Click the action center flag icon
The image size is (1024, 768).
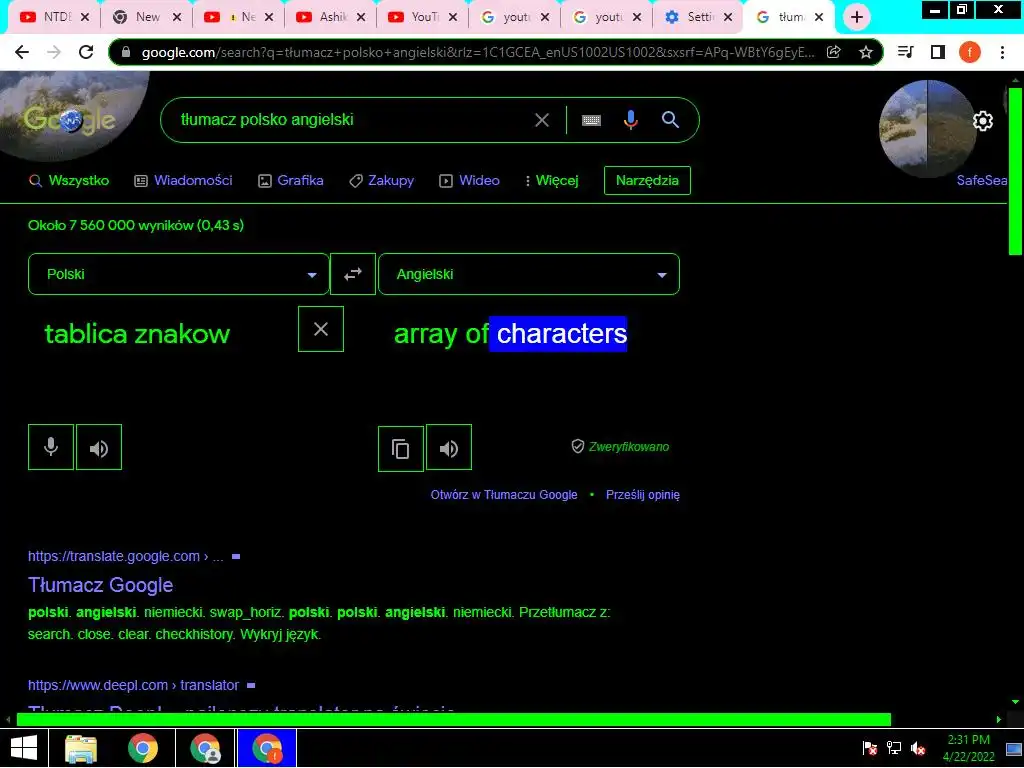[x=869, y=748]
